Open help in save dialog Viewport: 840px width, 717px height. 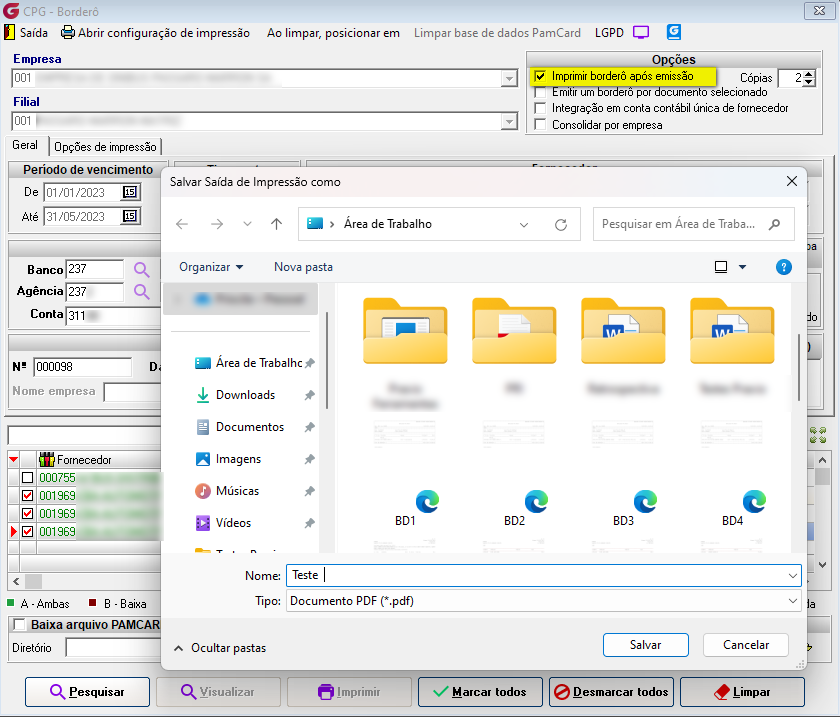point(784,267)
